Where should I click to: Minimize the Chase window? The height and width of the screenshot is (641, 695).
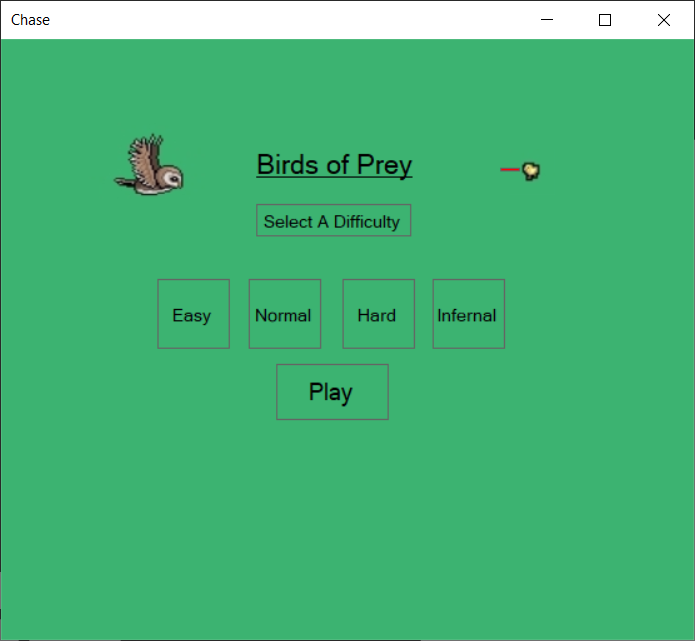point(547,20)
